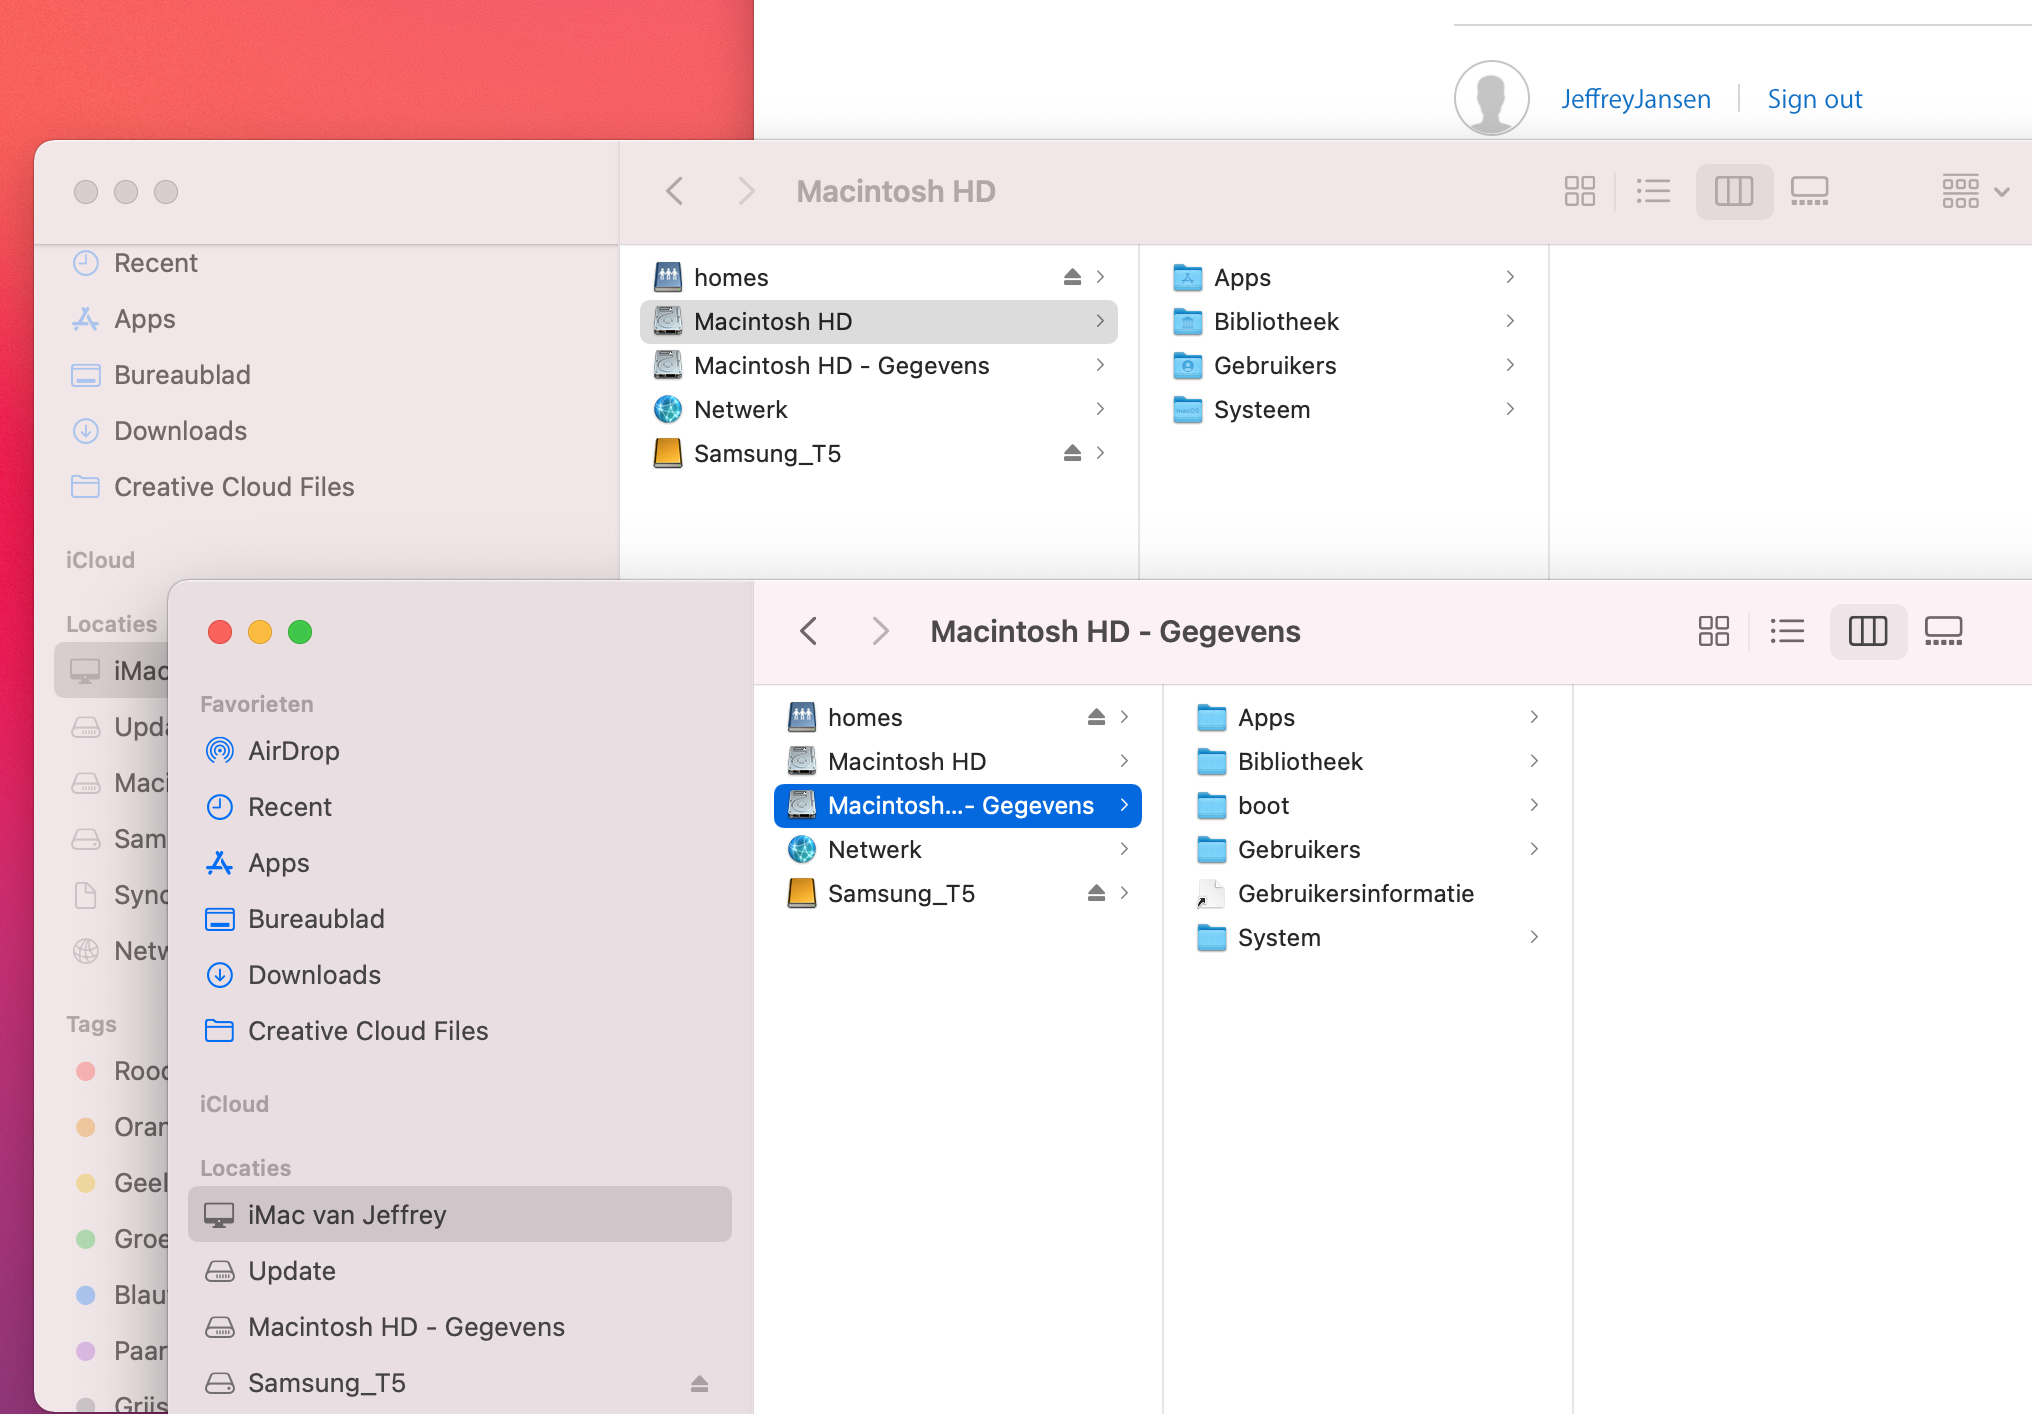Expand the System folder in Gegevens column
Image resolution: width=2032 pixels, height=1414 pixels.
pyautogui.click(x=1278, y=937)
